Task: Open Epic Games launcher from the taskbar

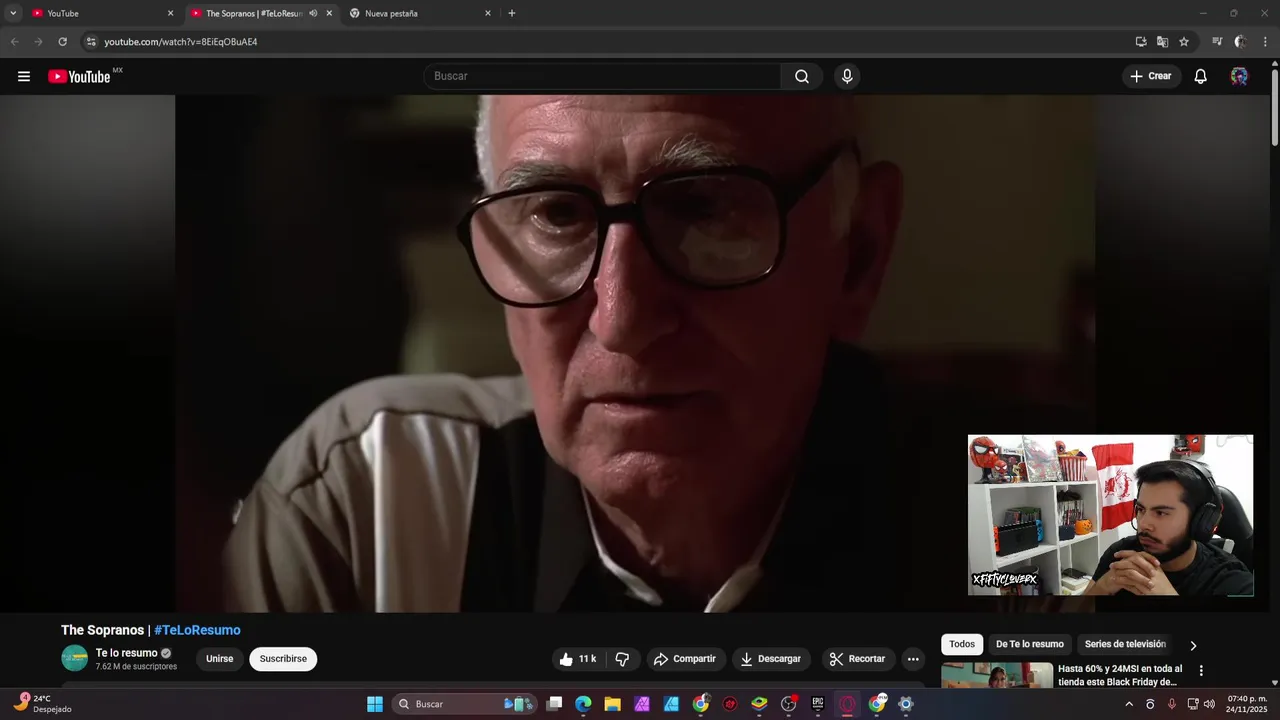Action: [x=818, y=704]
